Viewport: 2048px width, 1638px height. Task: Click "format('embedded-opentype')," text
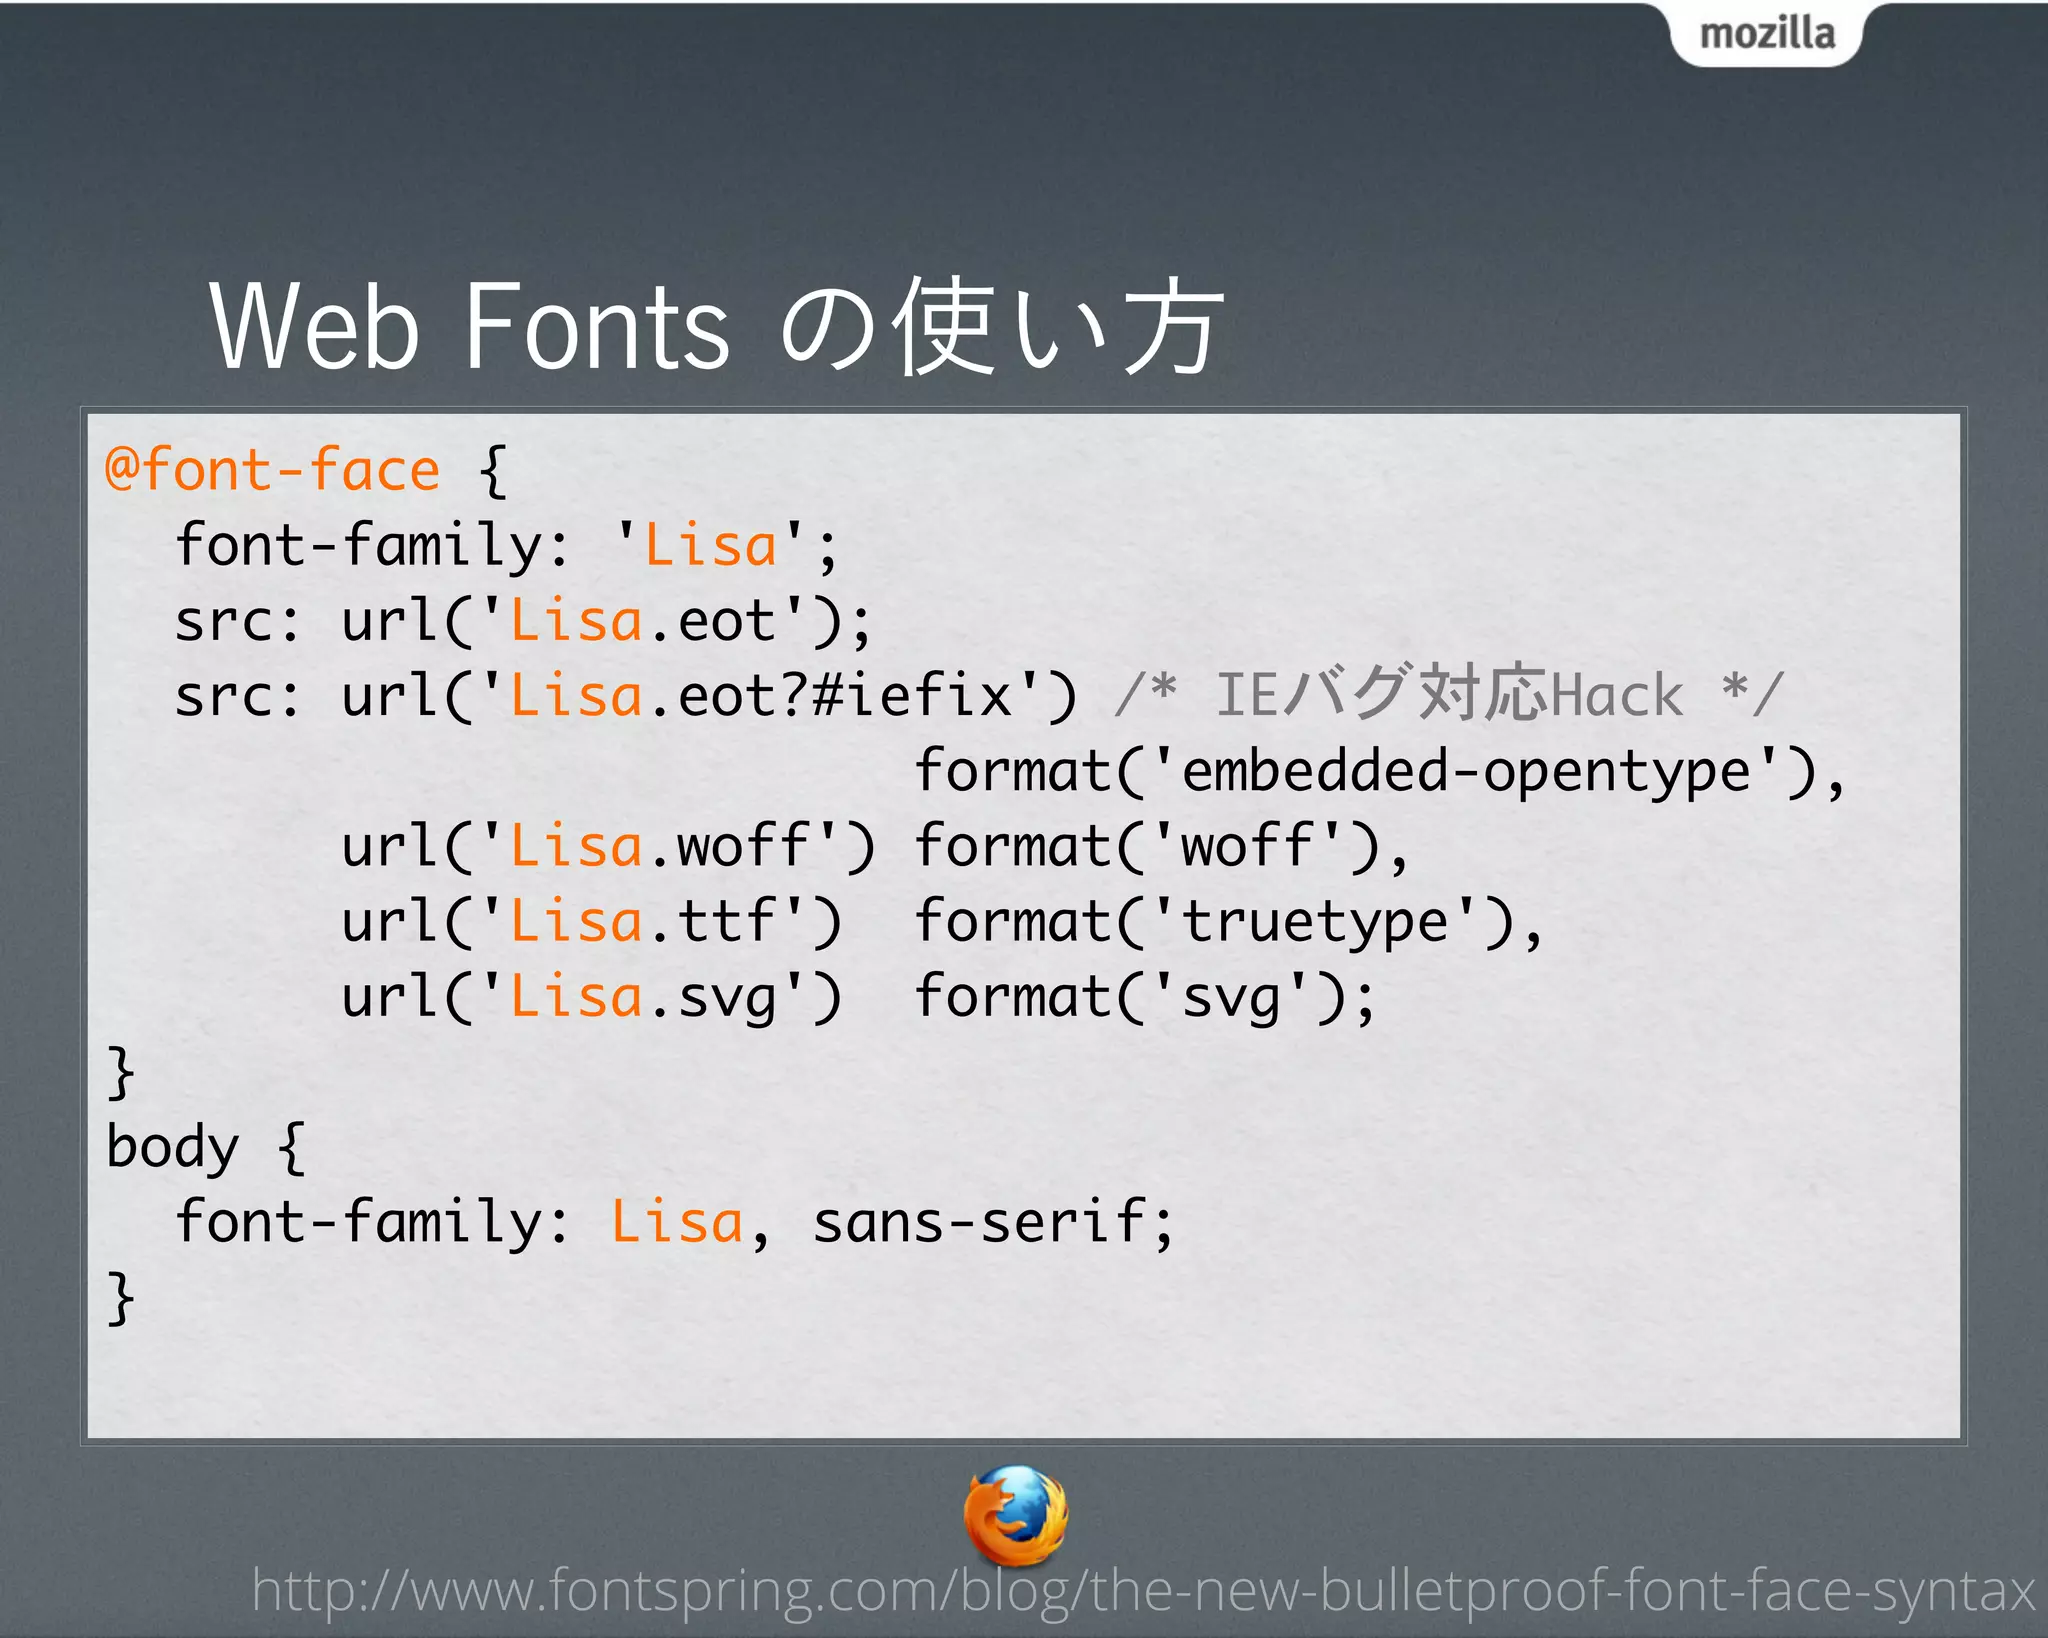pos(1380,773)
